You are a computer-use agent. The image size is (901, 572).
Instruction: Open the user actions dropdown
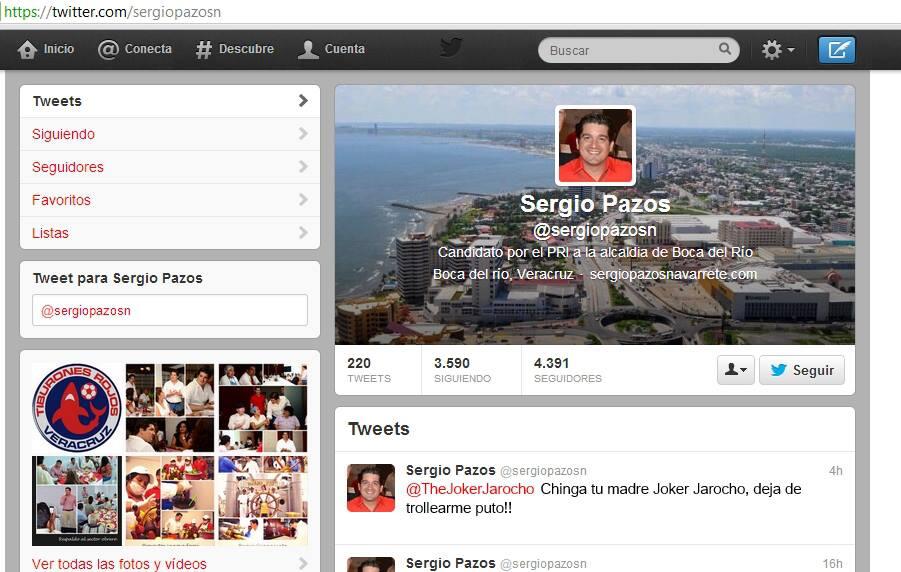(736, 370)
